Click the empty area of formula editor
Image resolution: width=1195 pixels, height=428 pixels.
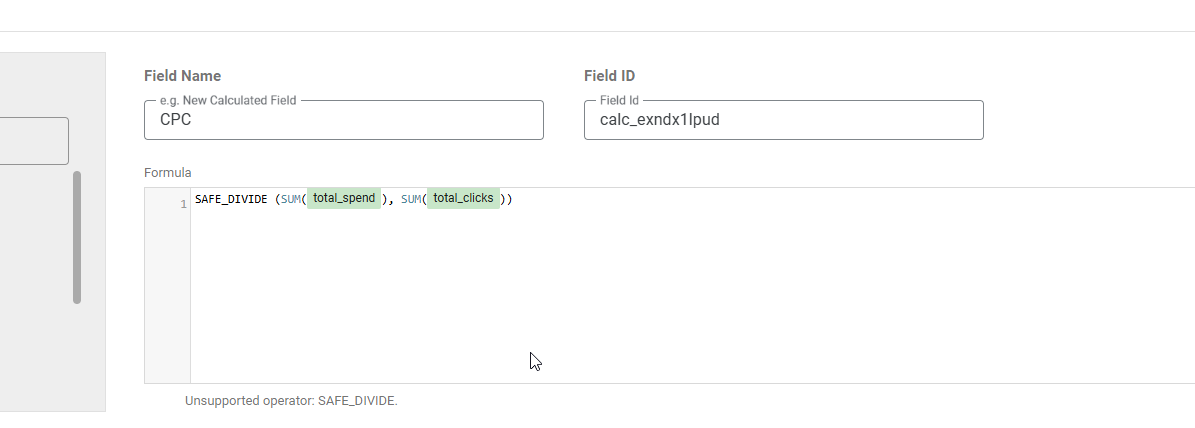pos(686,297)
